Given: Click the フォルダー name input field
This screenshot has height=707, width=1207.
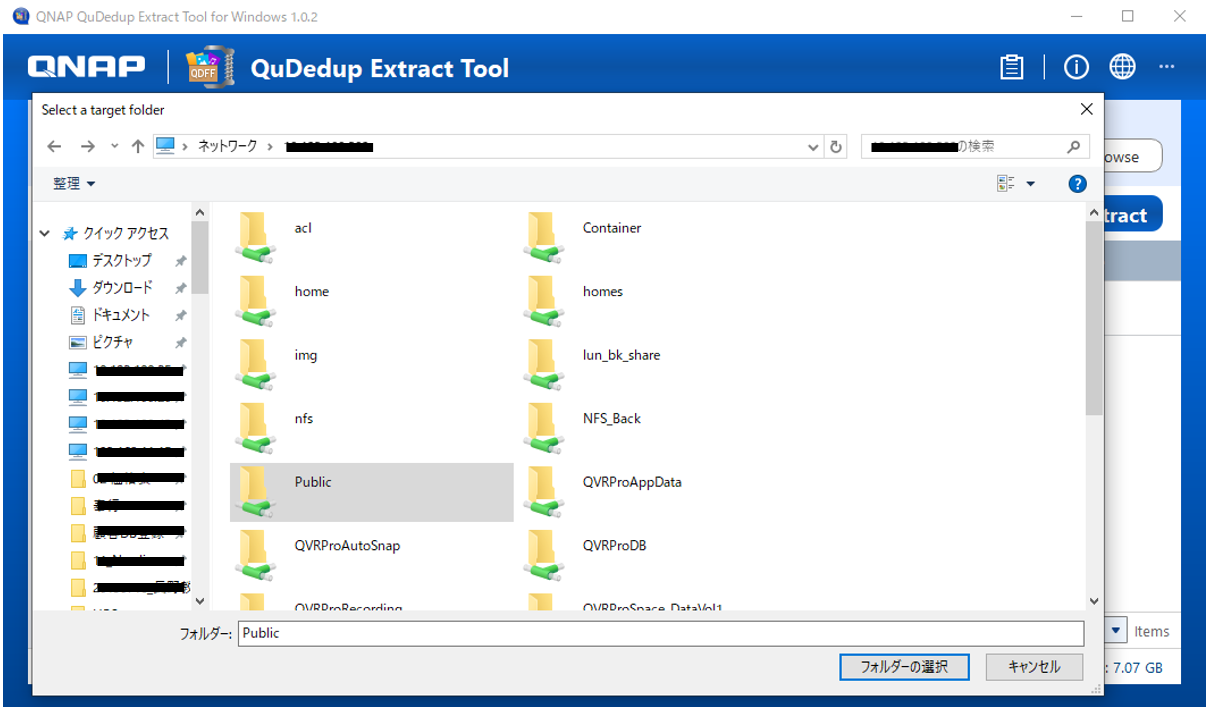Looking at the screenshot, I should pyautogui.click(x=660, y=633).
